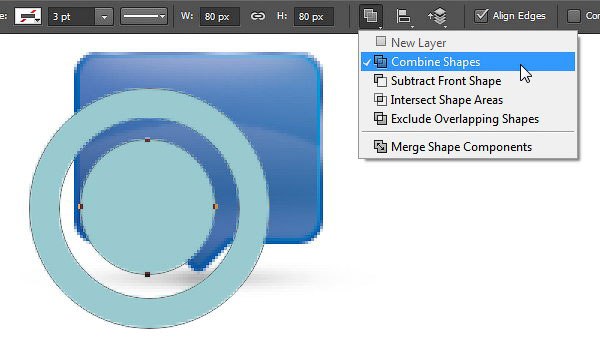Open the Path alignment icon
The width and height of the screenshot is (600, 362).
pos(403,16)
